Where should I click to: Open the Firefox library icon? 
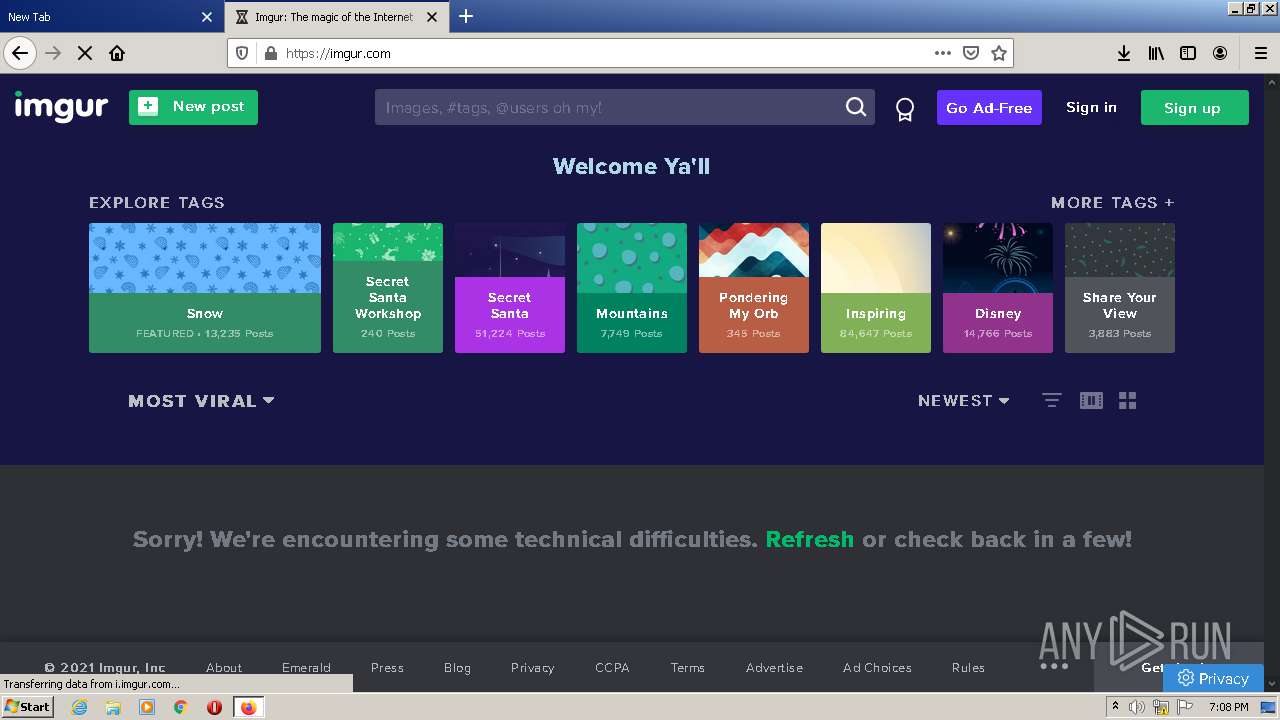coord(1156,53)
